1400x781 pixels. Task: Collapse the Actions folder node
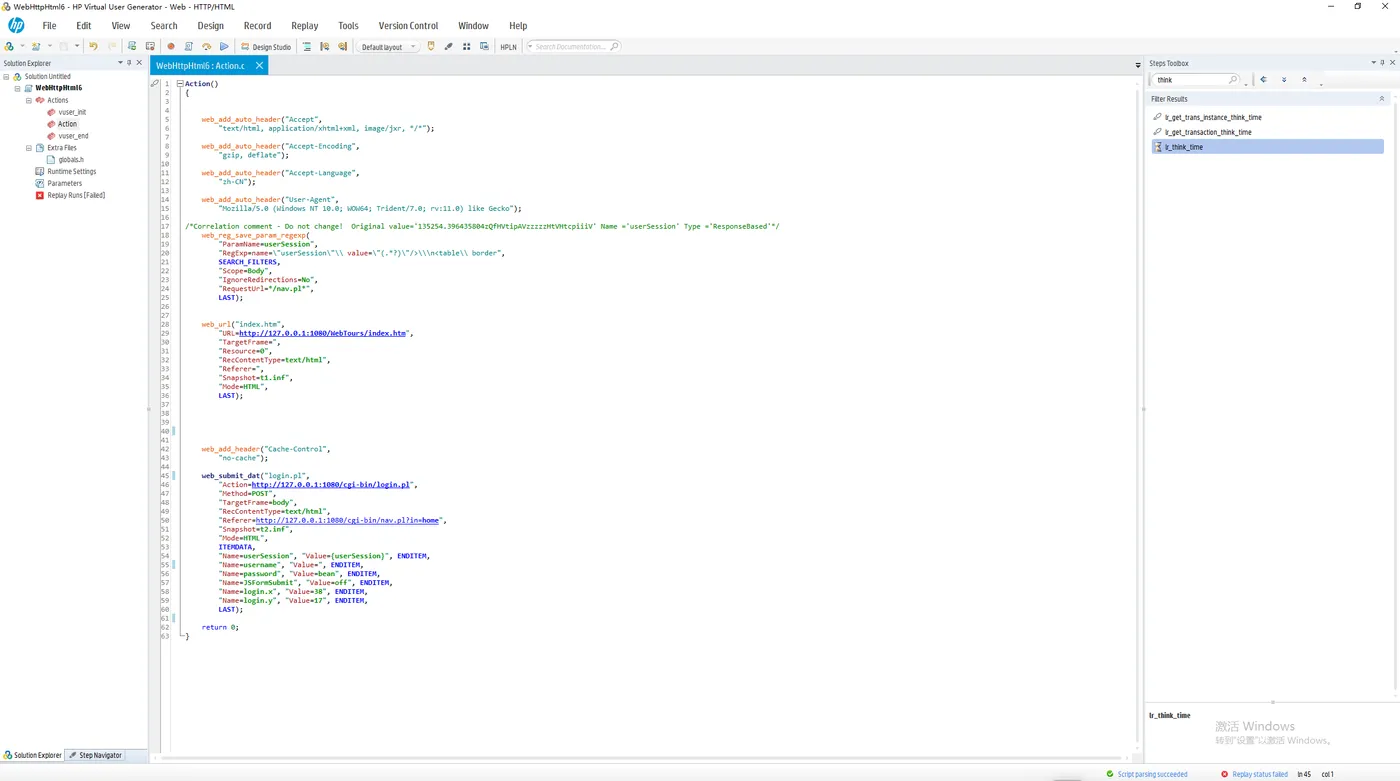tap(29, 100)
